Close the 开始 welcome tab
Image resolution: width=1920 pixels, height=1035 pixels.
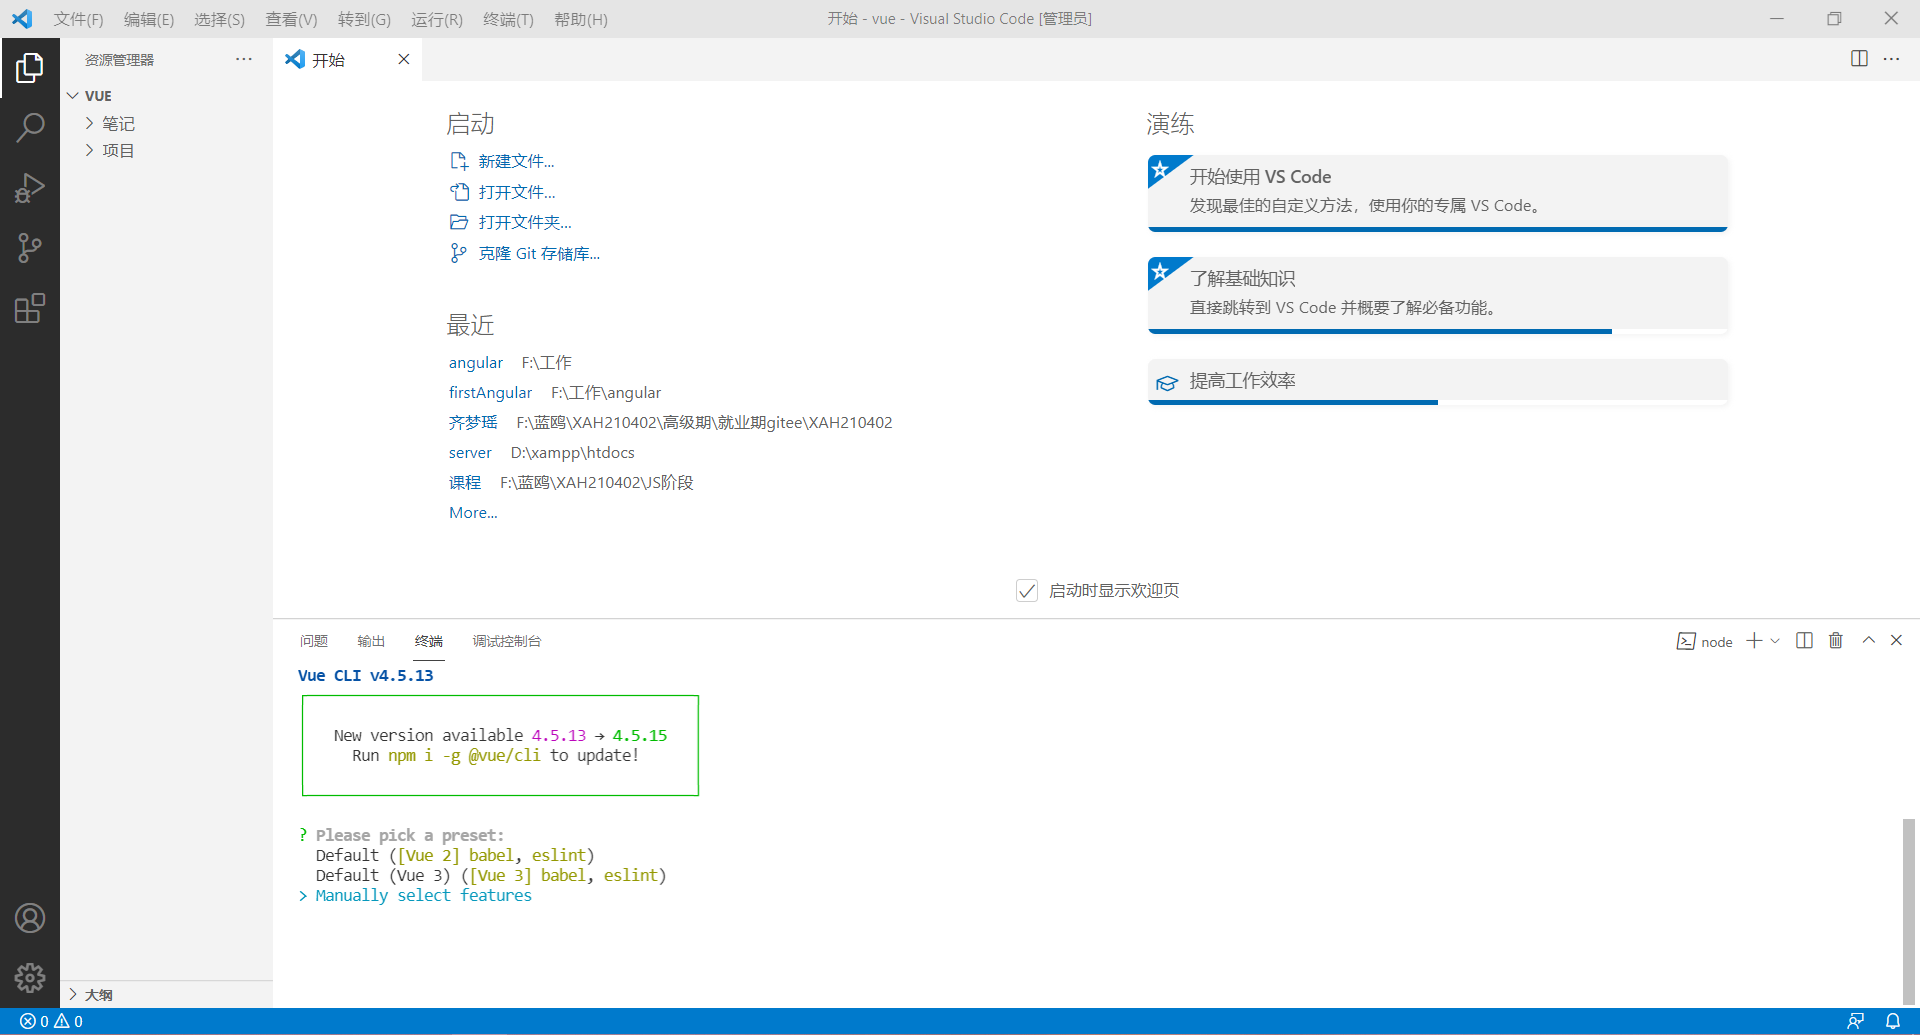(x=404, y=59)
